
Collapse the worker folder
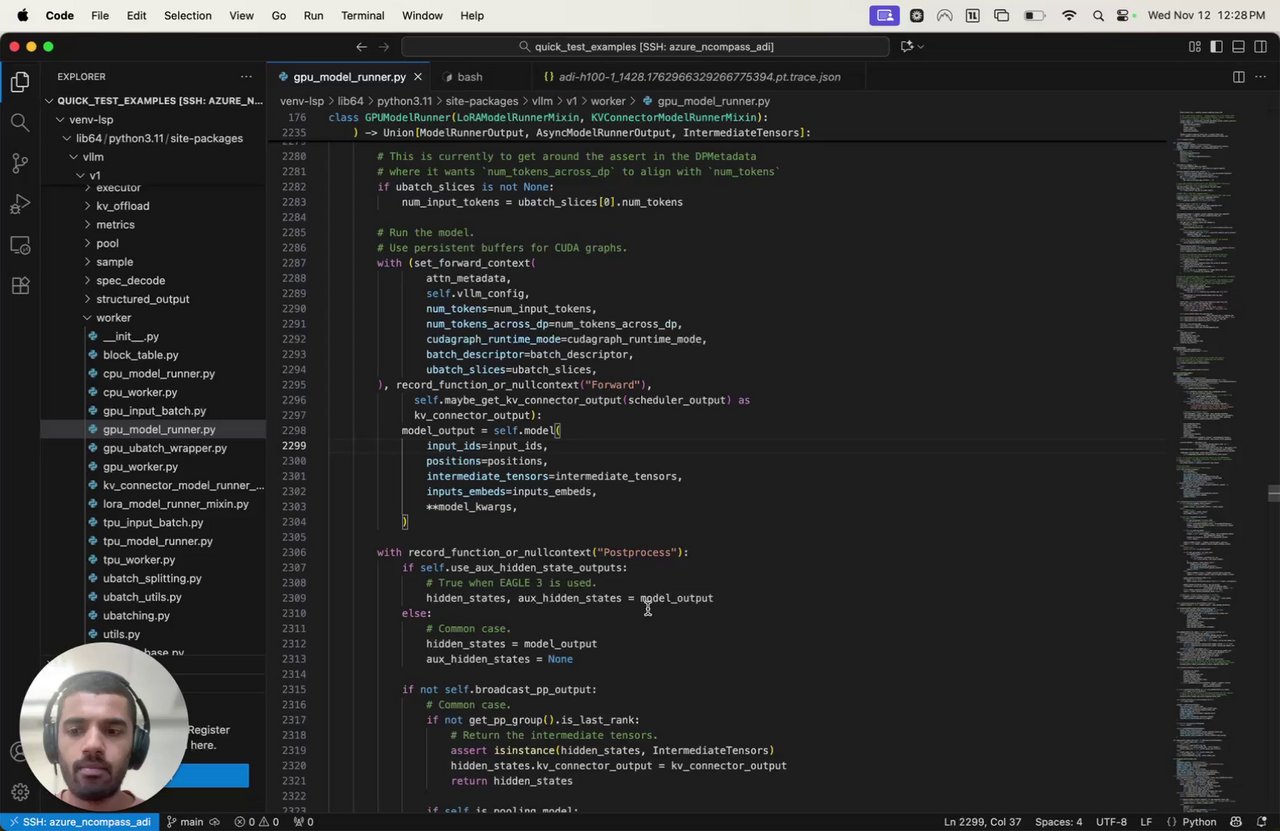click(113, 318)
